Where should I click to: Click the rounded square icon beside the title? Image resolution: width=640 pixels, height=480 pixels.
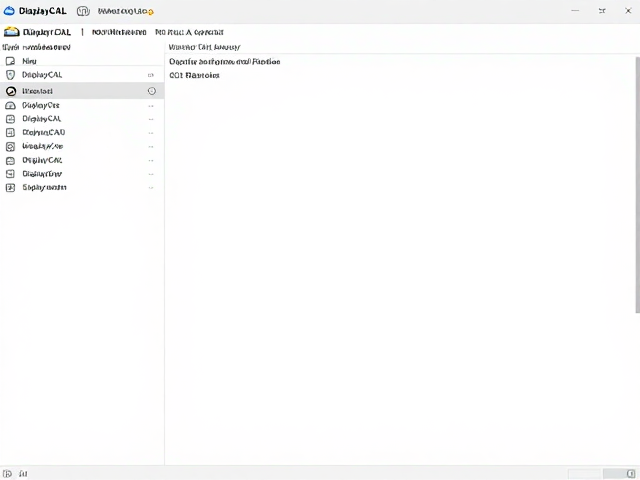(x=83, y=11)
